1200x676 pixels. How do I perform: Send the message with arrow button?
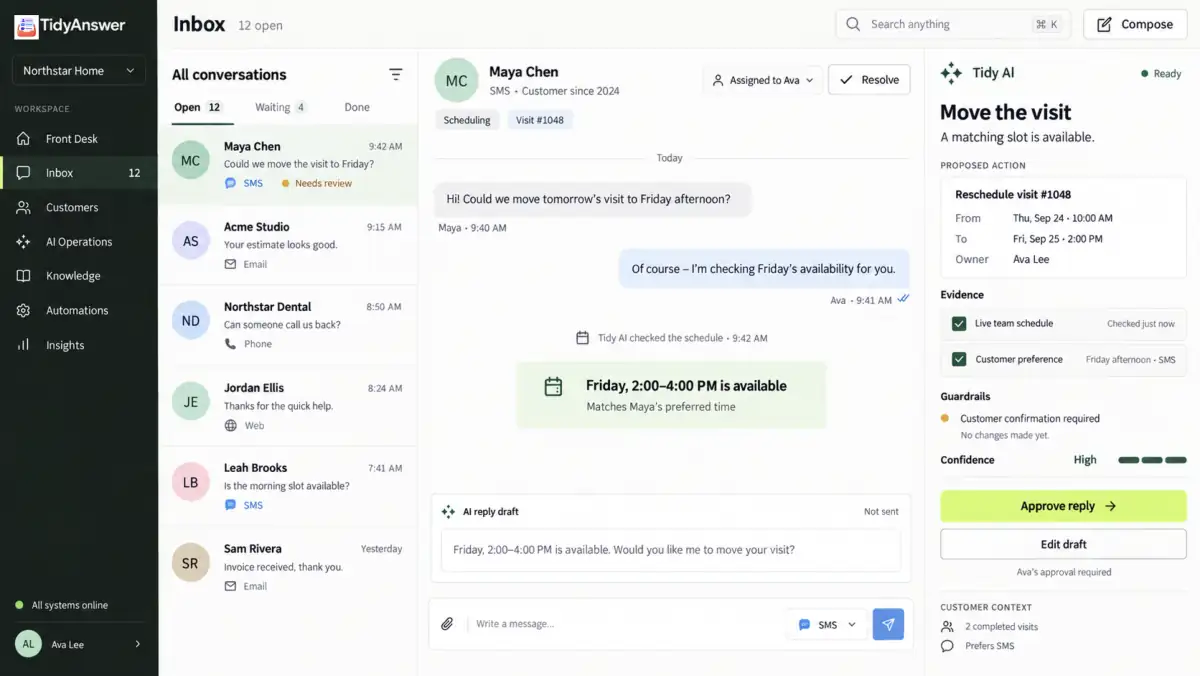pos(888,624)
